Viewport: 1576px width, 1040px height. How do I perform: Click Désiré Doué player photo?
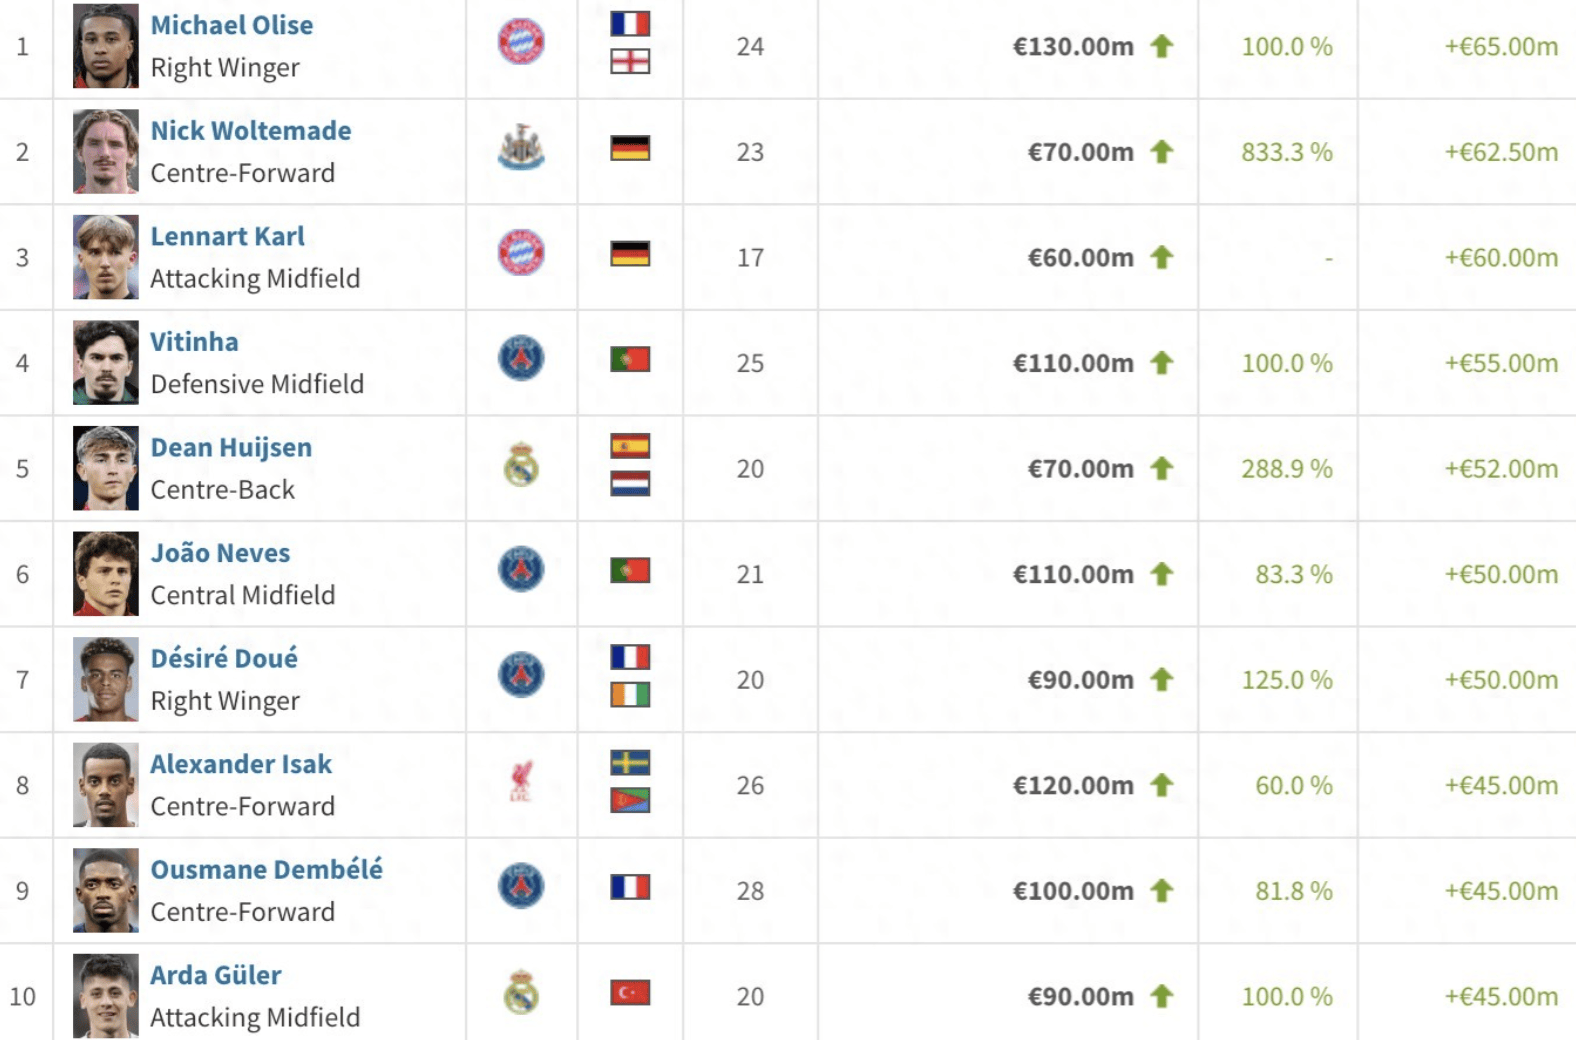[x=106, y=679]
